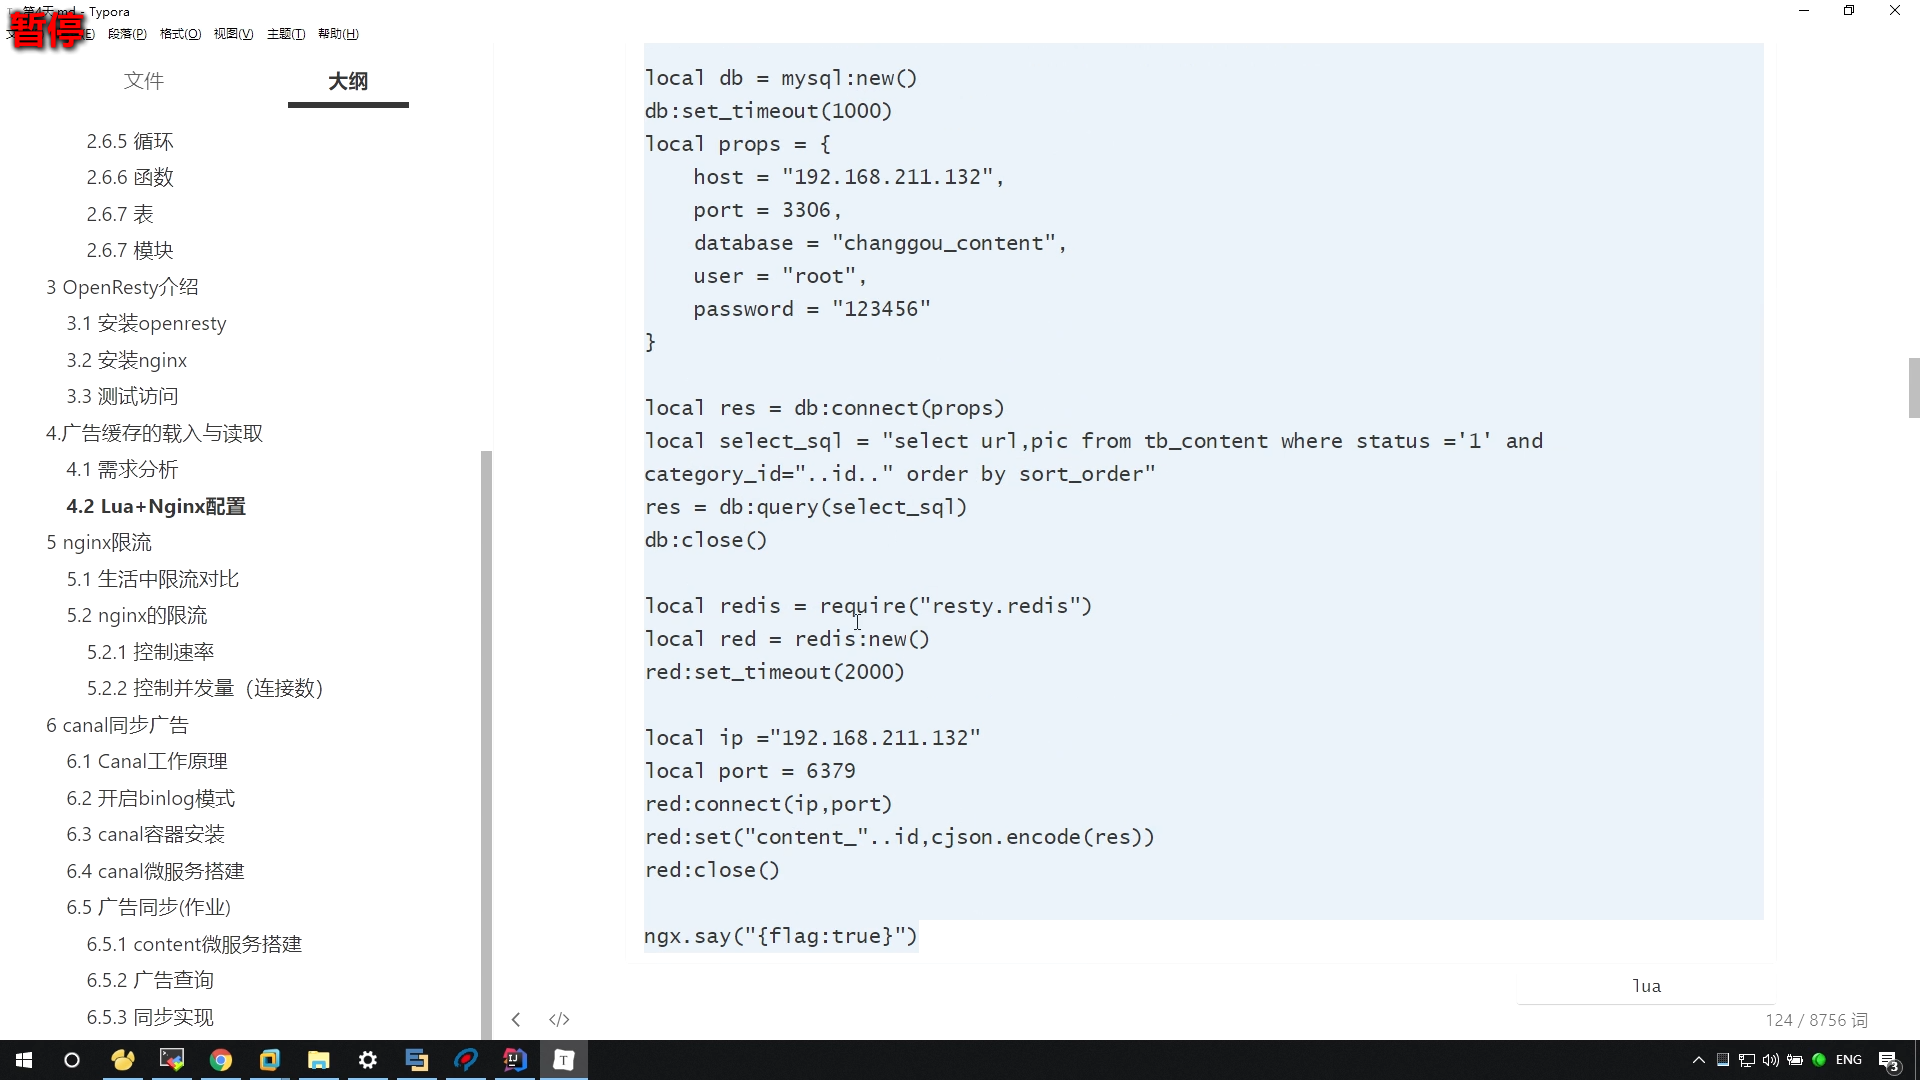The image size is (1920, 1080).
Task: Open the 主题(T) menu
Action: 286,34
